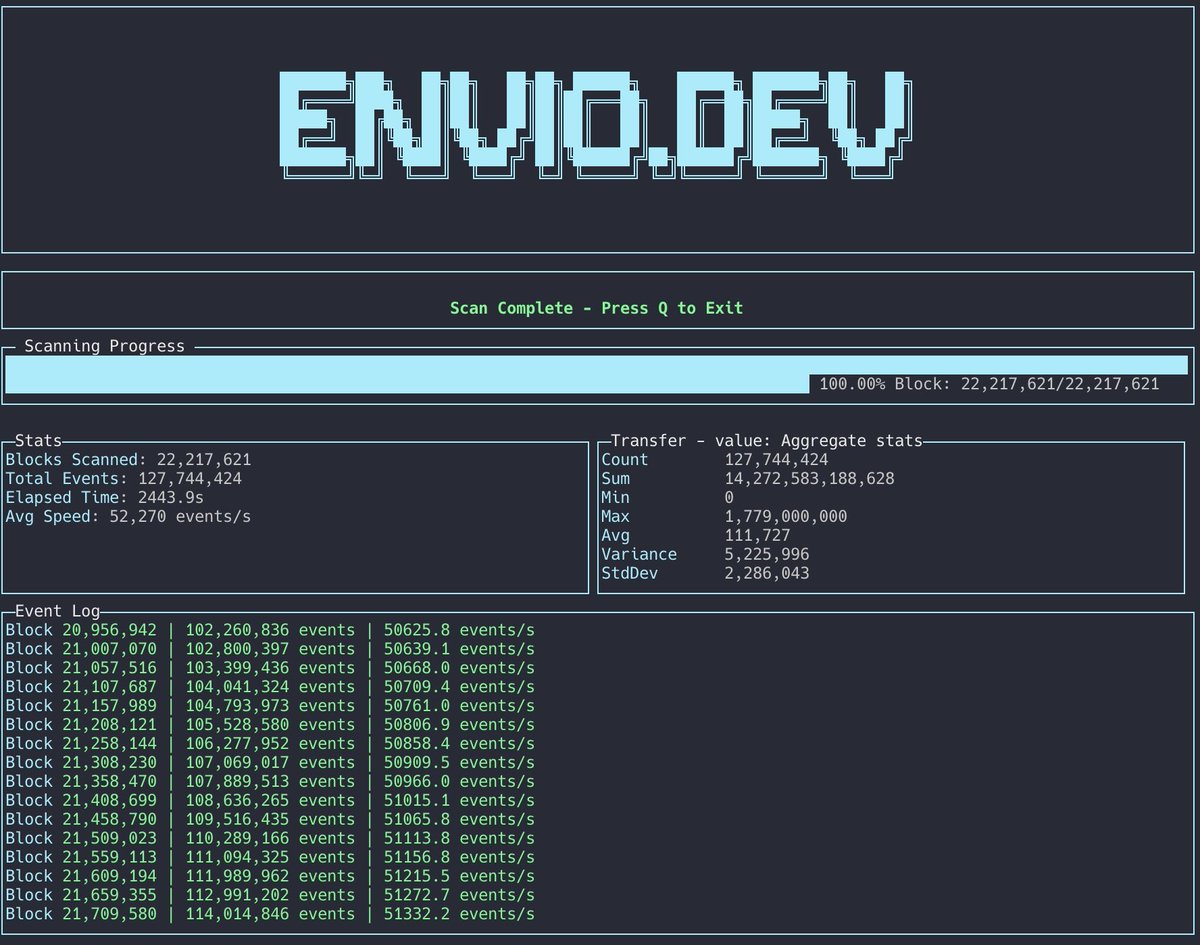Click the Scanning Progress bar
Viewport: 1200px width, 945px height.
point(596,365)
